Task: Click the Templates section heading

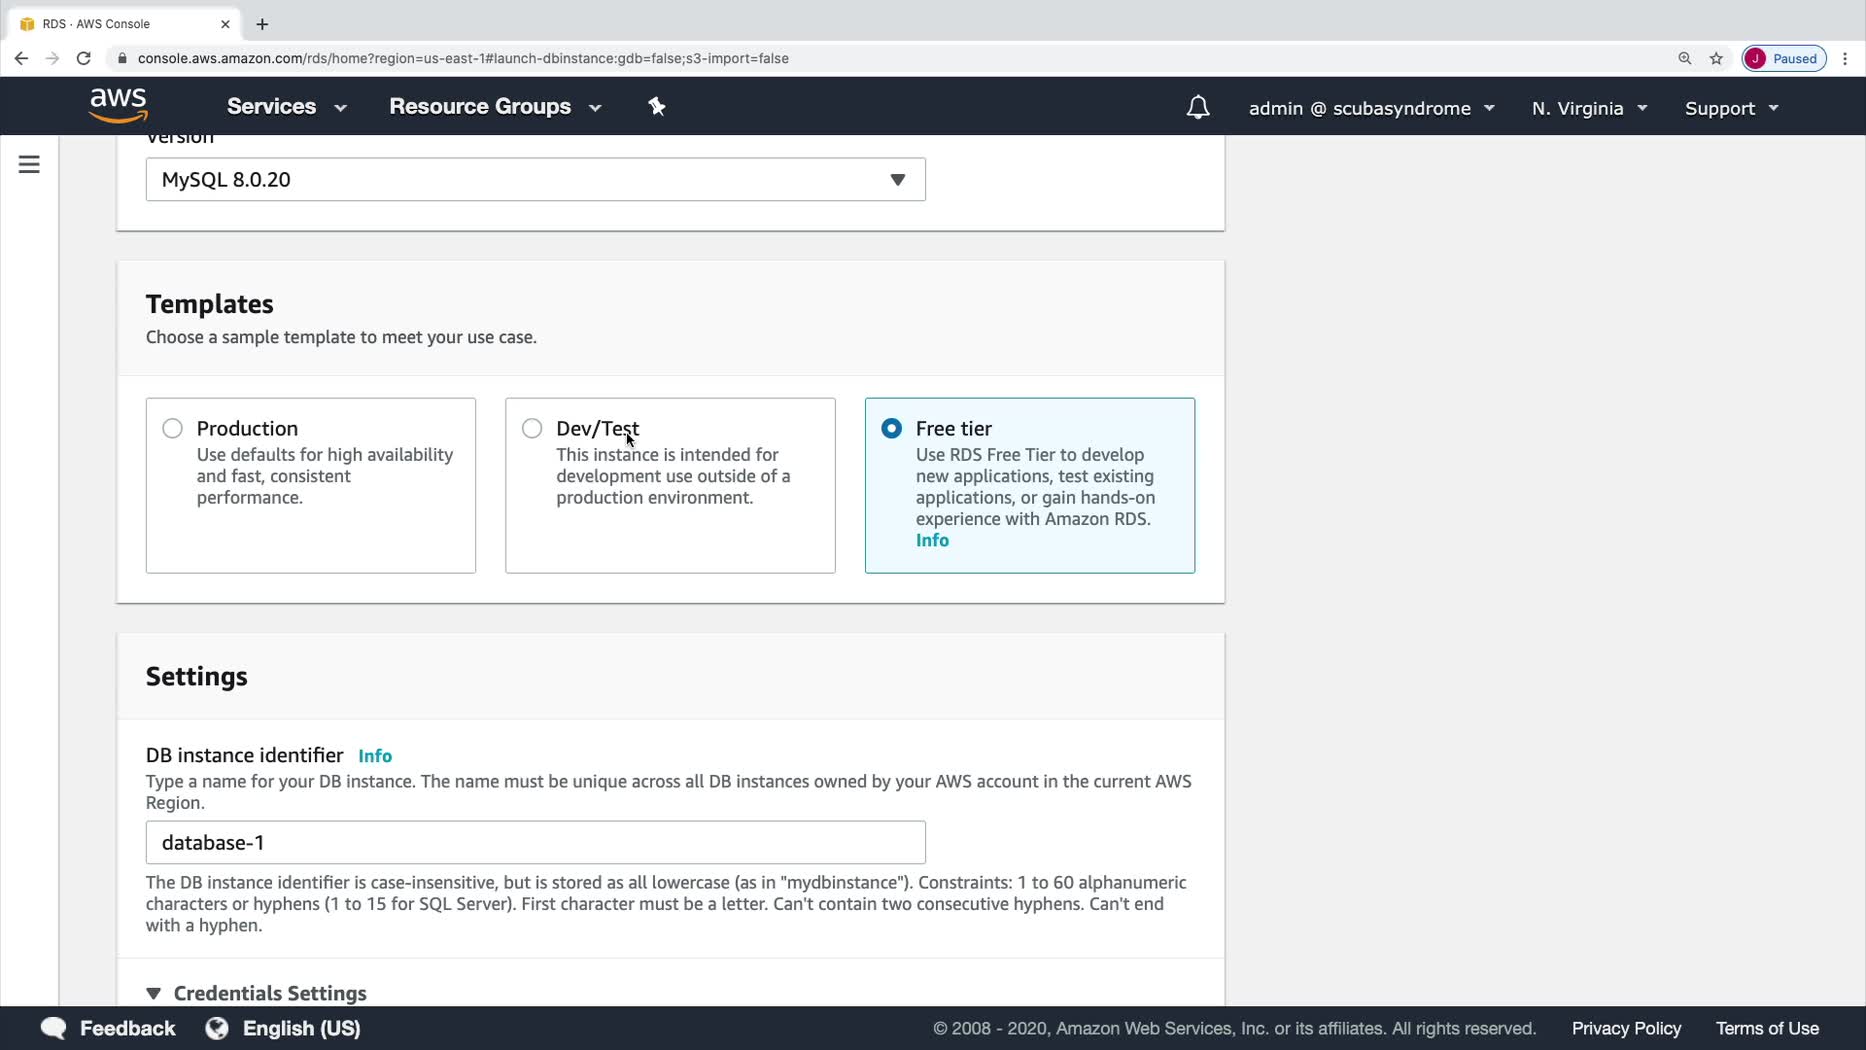Action: 210,304
